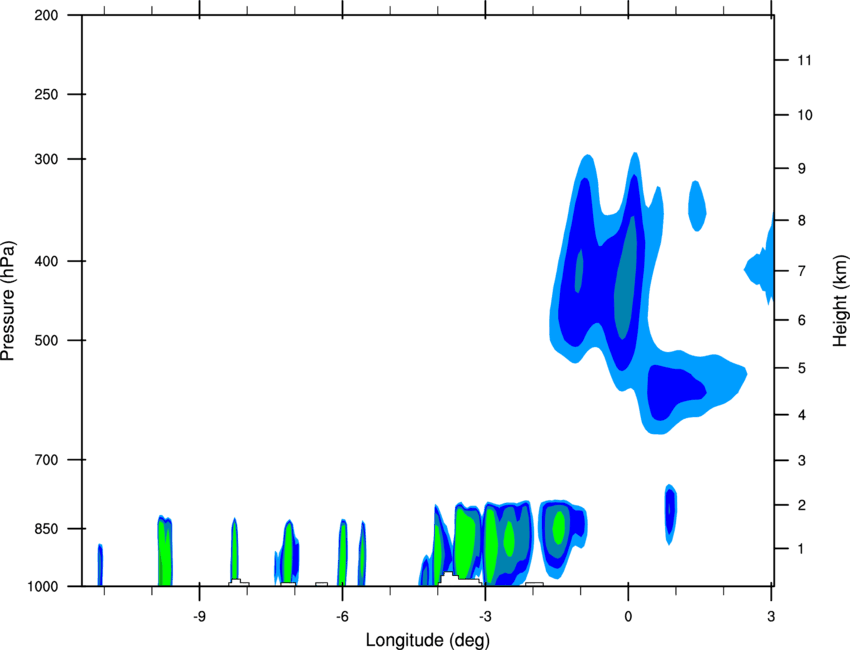
Task: Click pressure tick label 700
Action: tap(46, 460)
